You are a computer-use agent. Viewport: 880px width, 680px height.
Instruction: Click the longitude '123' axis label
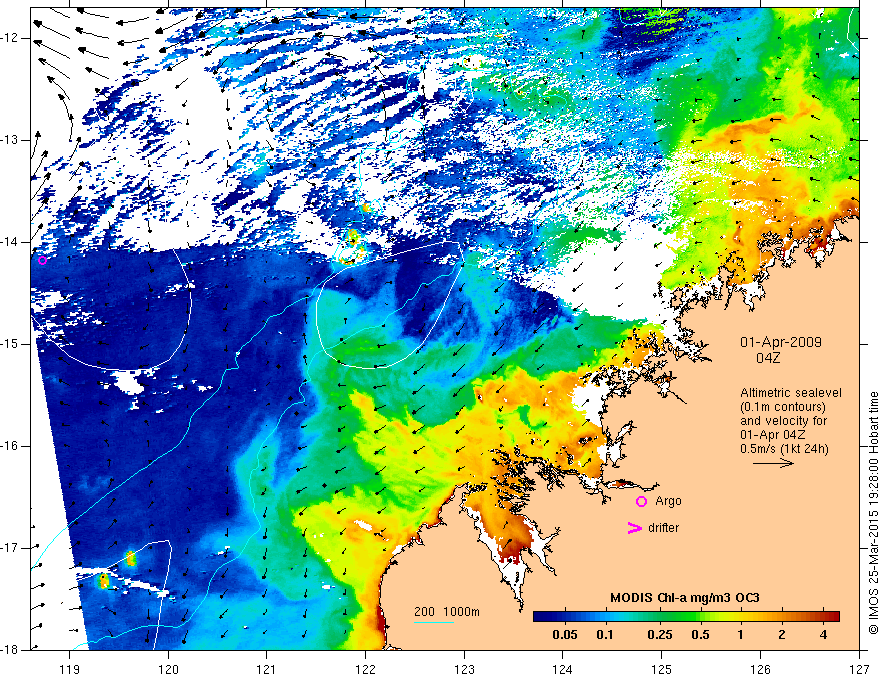click(x=464, y=669)
